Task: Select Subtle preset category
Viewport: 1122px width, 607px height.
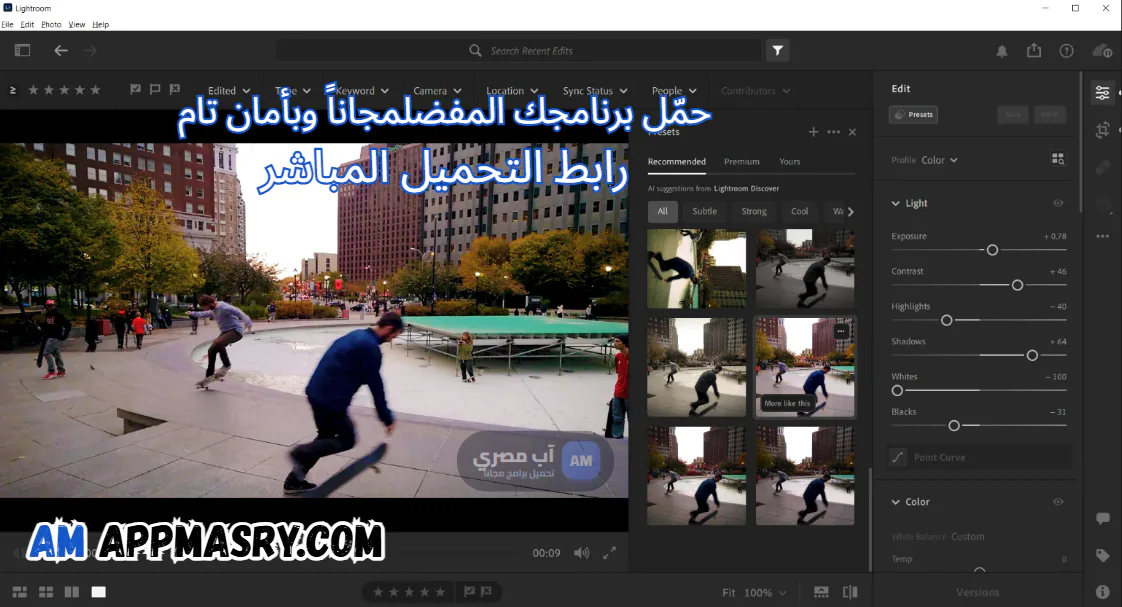Action: point(705,211)
